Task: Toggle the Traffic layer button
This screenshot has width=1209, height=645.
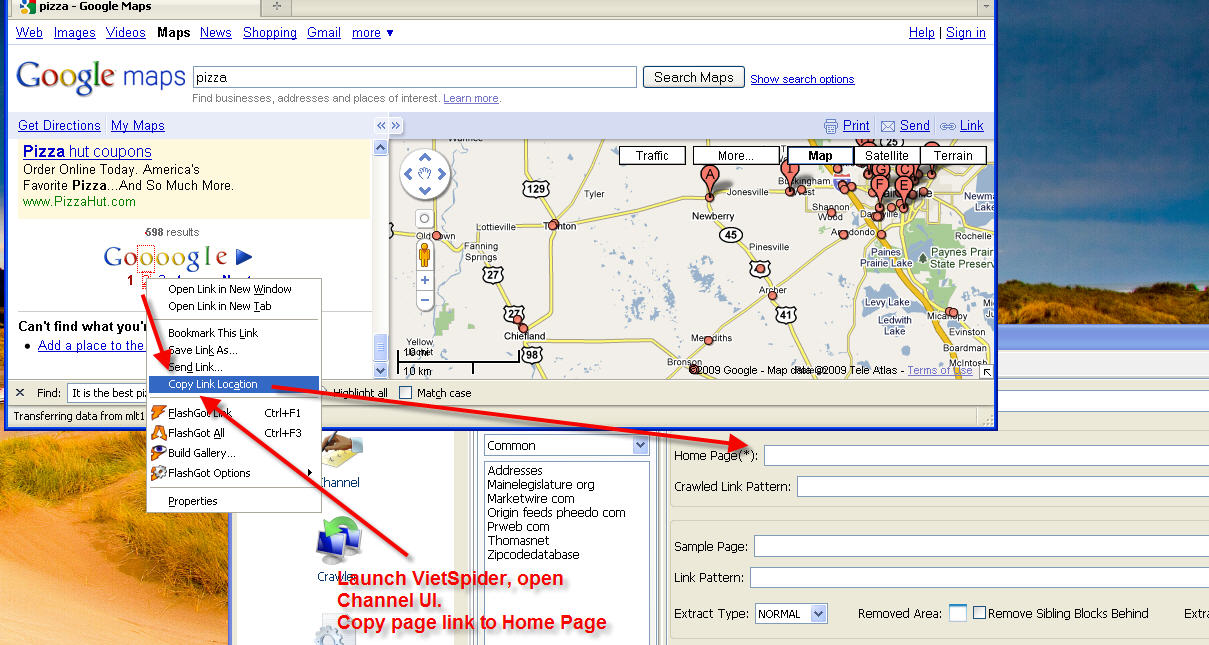Action: (x=652, y=155)
